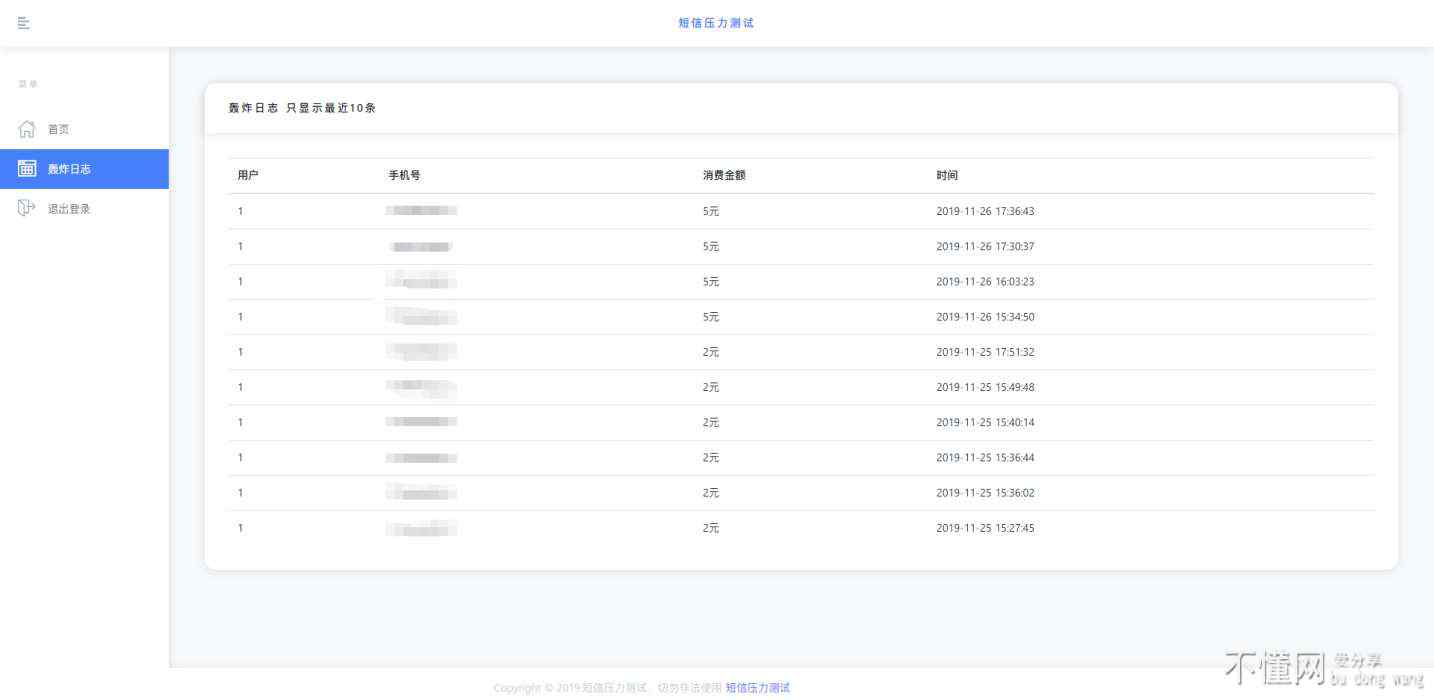Viewport: 1434px width, 700px height.
Task: Select the 5元 amount at 2019-11-26 16:03:23
Action: point(711,282)
